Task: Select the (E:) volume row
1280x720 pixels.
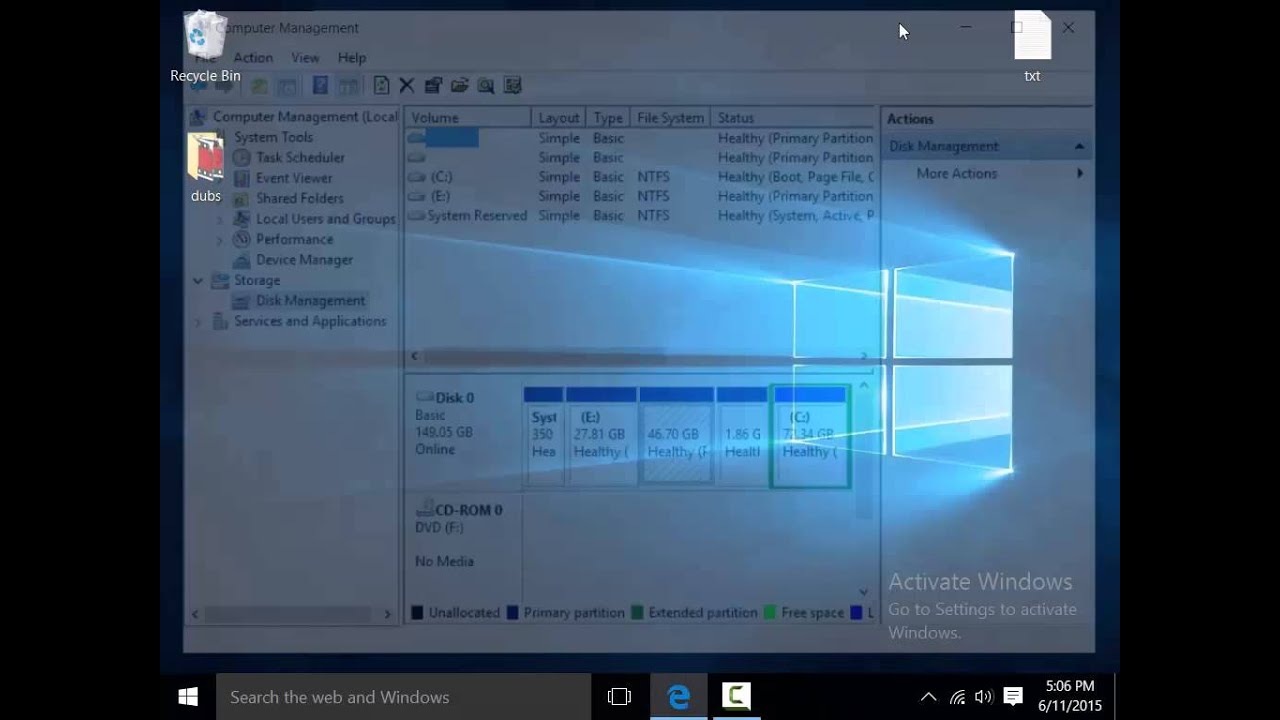Action: 640,196
